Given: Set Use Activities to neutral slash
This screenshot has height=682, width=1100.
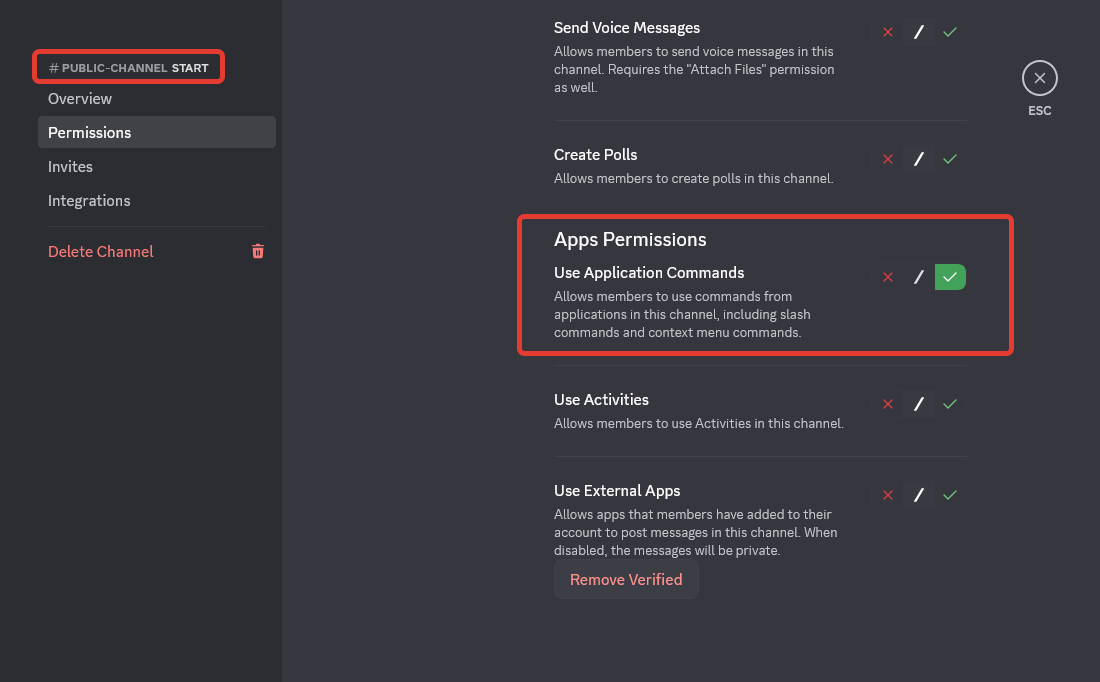Looking at the screenshot, I should [x=919, y=404].
